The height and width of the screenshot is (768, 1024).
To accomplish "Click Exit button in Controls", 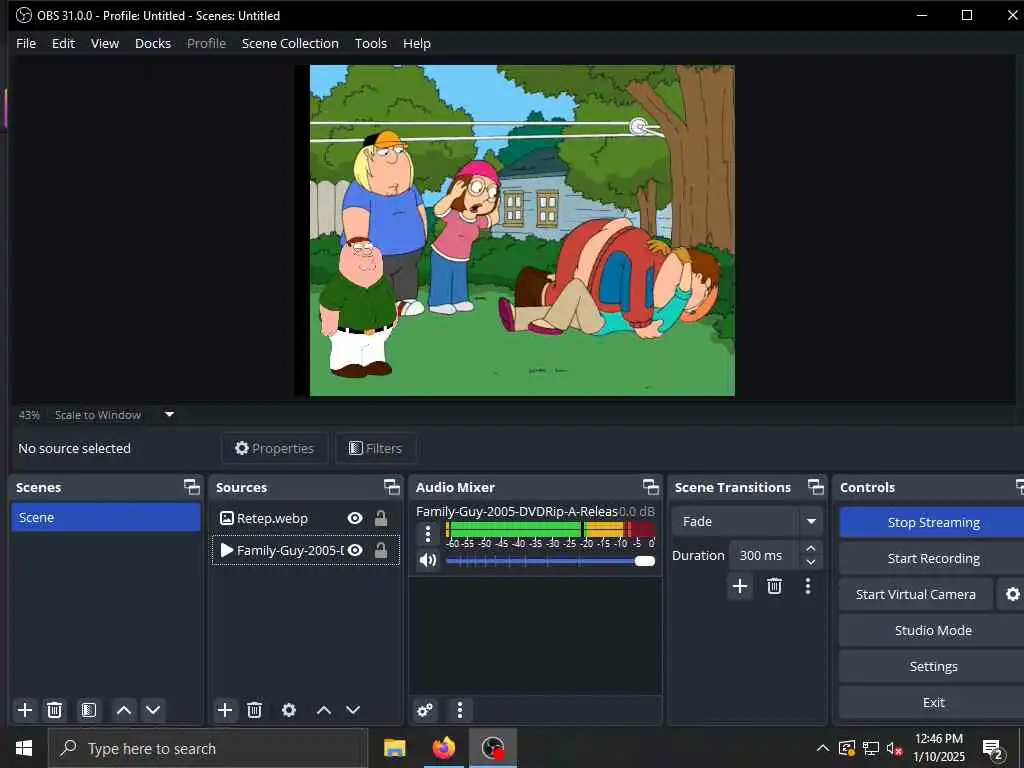I will (933, 702).
